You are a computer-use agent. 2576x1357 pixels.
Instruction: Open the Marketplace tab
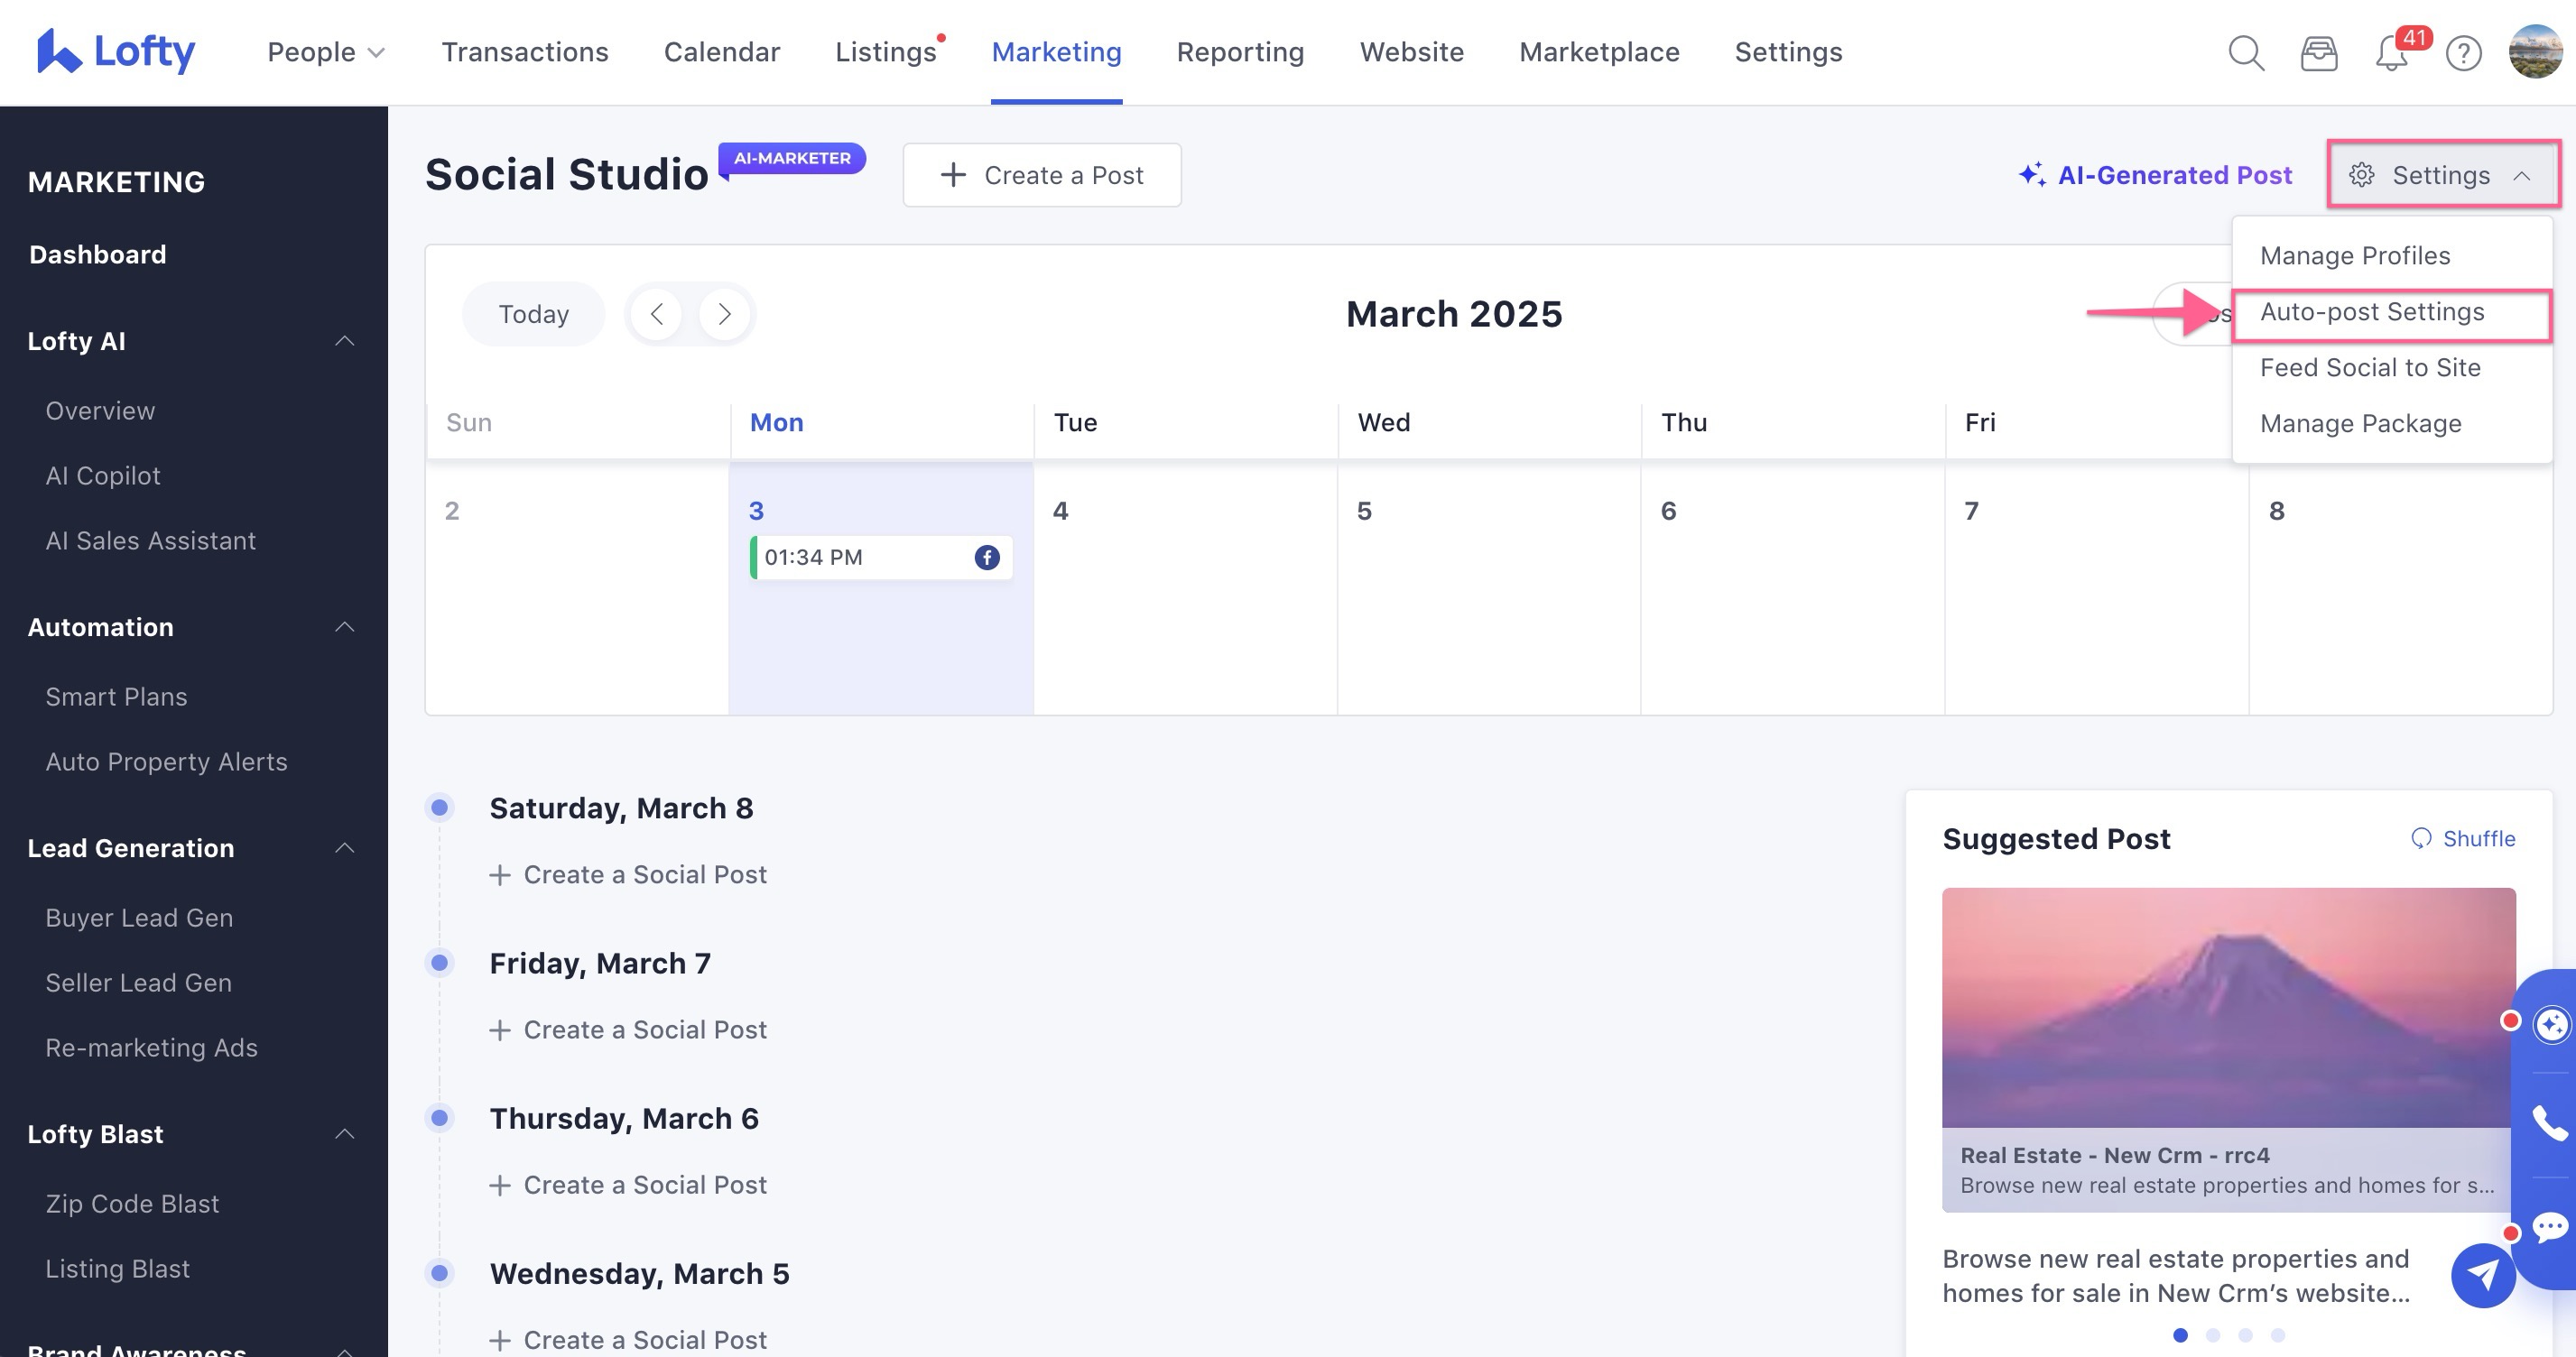click(x=1599, y=52)
